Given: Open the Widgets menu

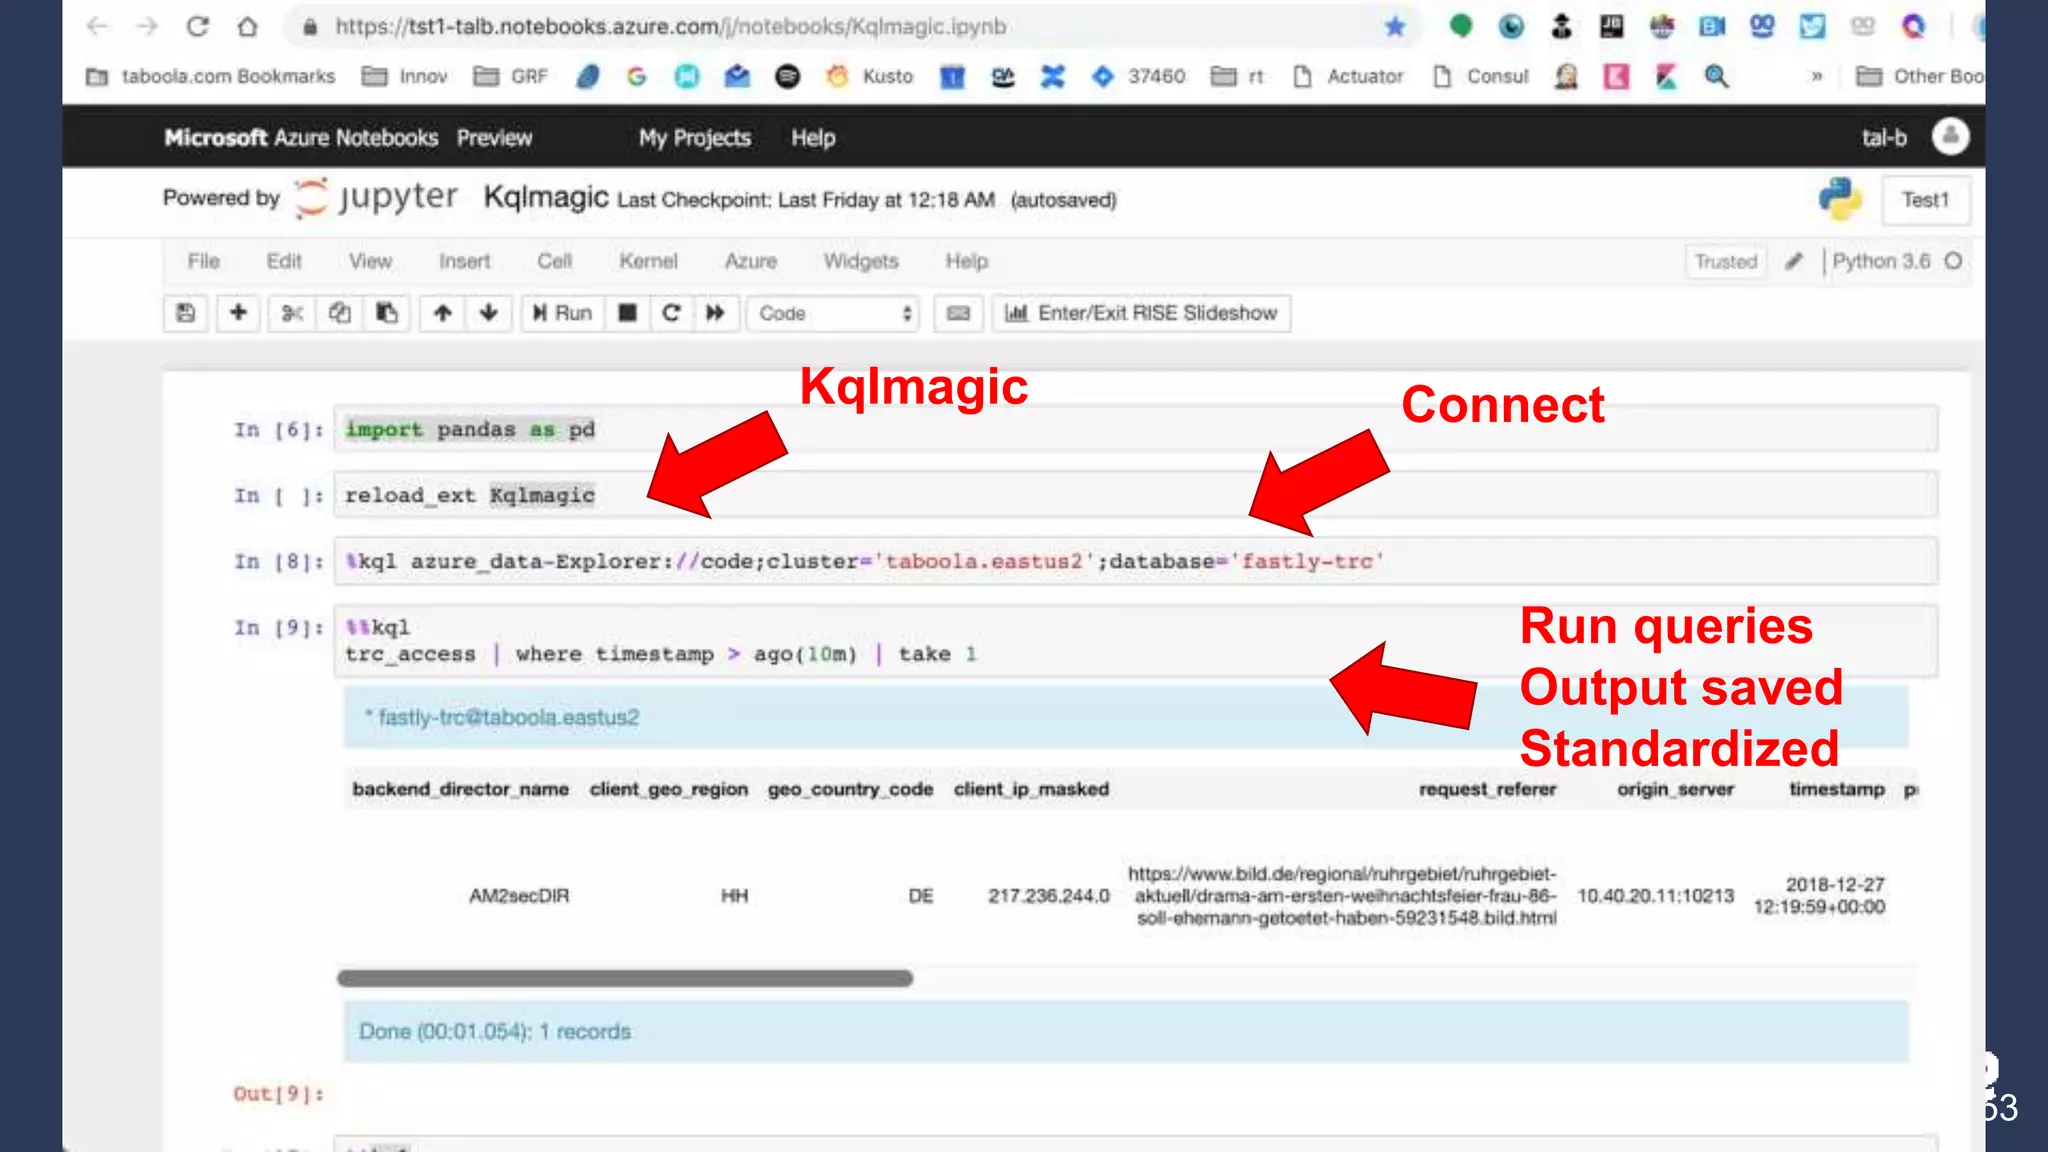Looking at the screenshot, I should pyautogui.click(x=861, y=261).
